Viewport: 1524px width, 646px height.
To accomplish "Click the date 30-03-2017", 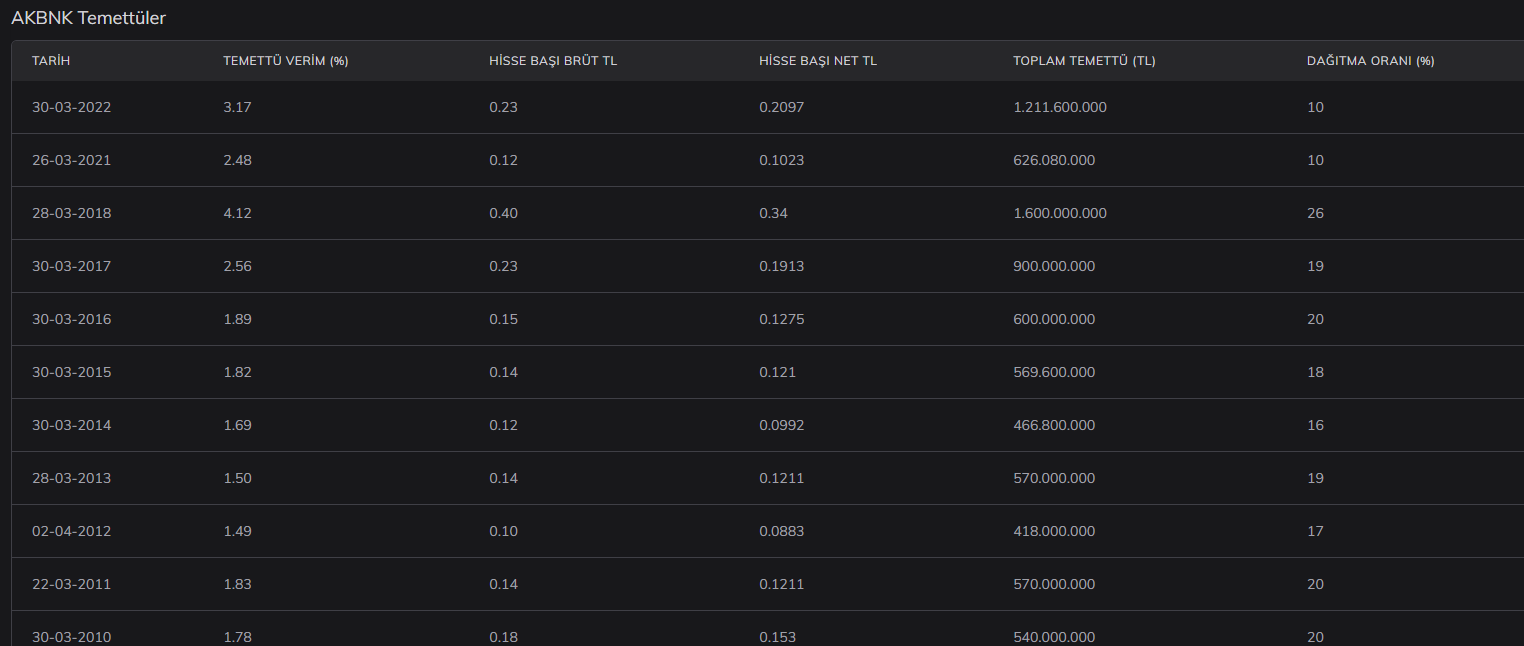I will (71, 266).
